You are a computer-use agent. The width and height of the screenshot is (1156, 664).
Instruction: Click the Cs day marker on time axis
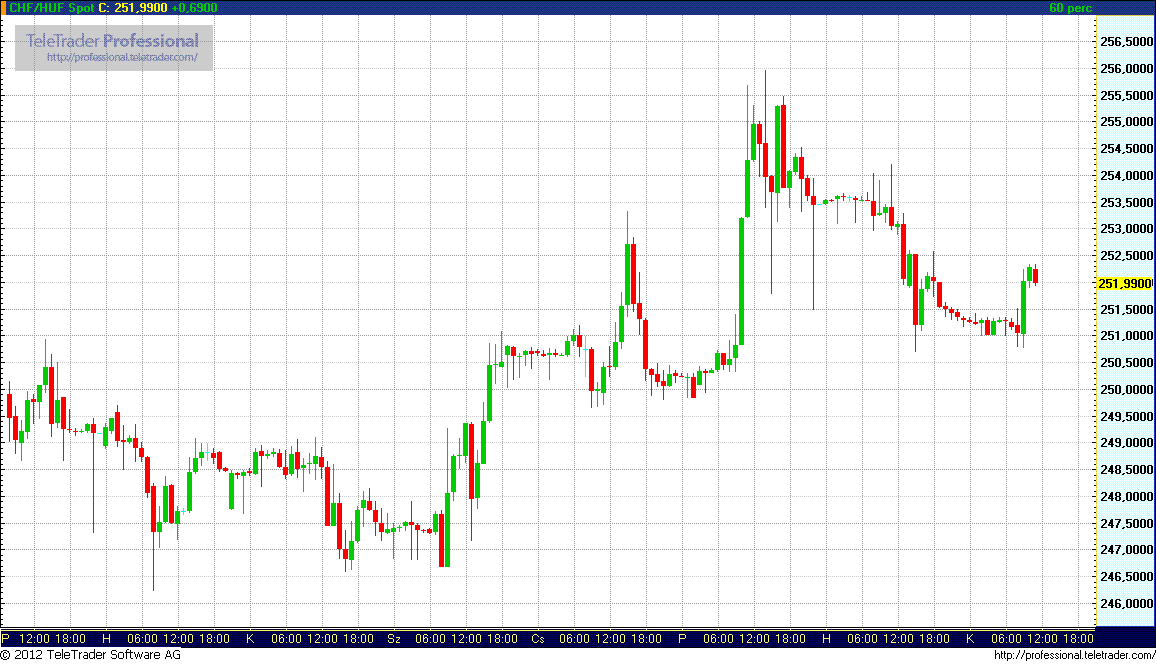pyautogui.click(x=537, y=639)
